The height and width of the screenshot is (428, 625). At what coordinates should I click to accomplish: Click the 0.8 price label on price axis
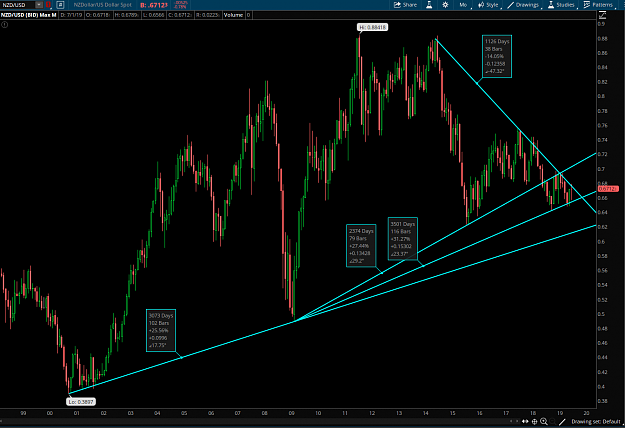click(x=601, y=96)
